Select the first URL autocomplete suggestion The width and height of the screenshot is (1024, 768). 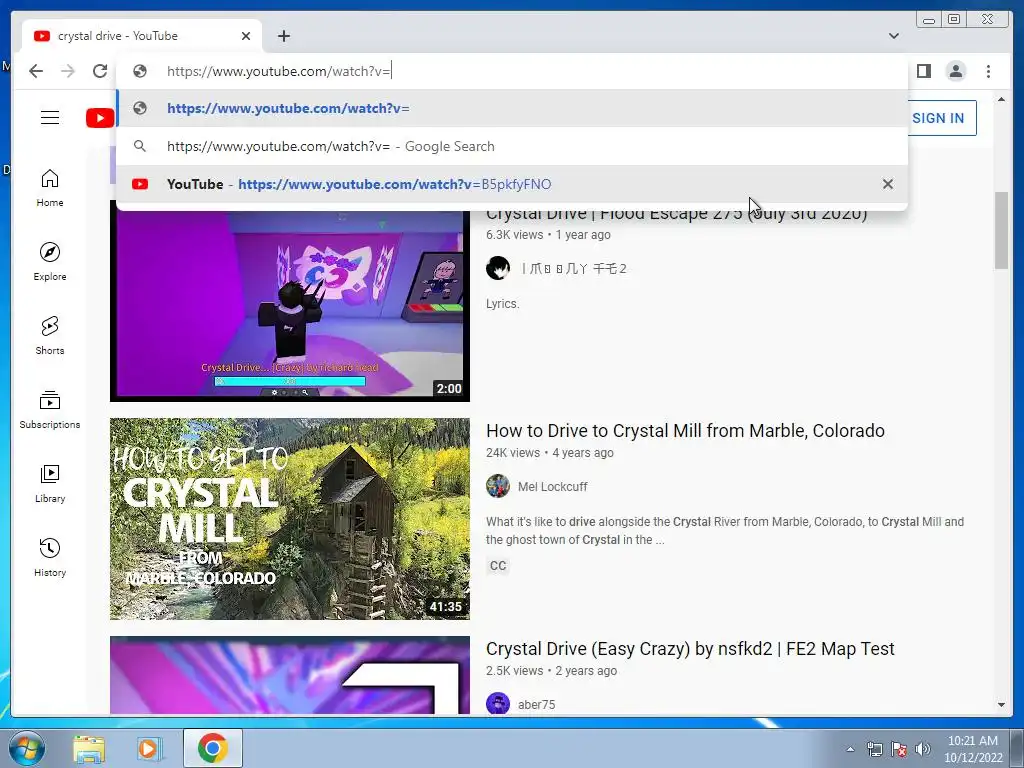512,108
